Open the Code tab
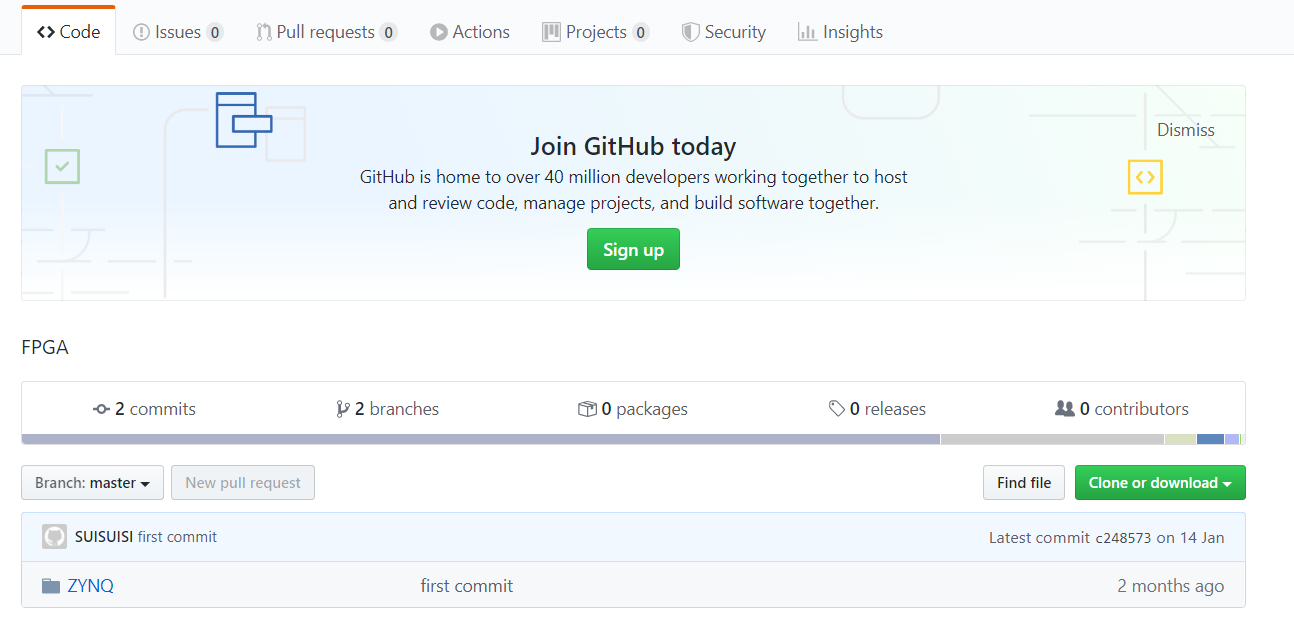1294x636 pixels. coord(68,32)
